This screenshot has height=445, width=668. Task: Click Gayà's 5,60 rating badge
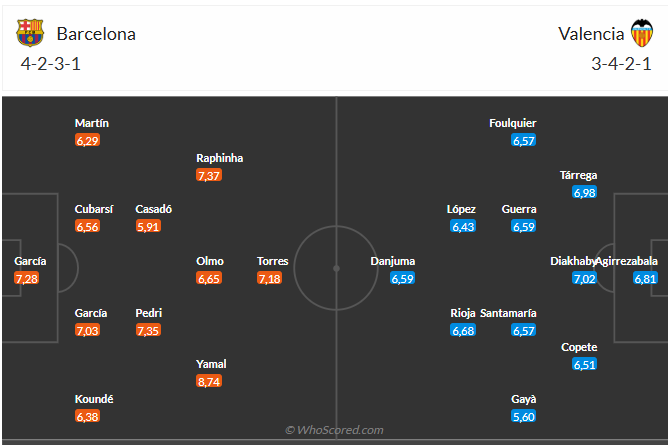524,416
